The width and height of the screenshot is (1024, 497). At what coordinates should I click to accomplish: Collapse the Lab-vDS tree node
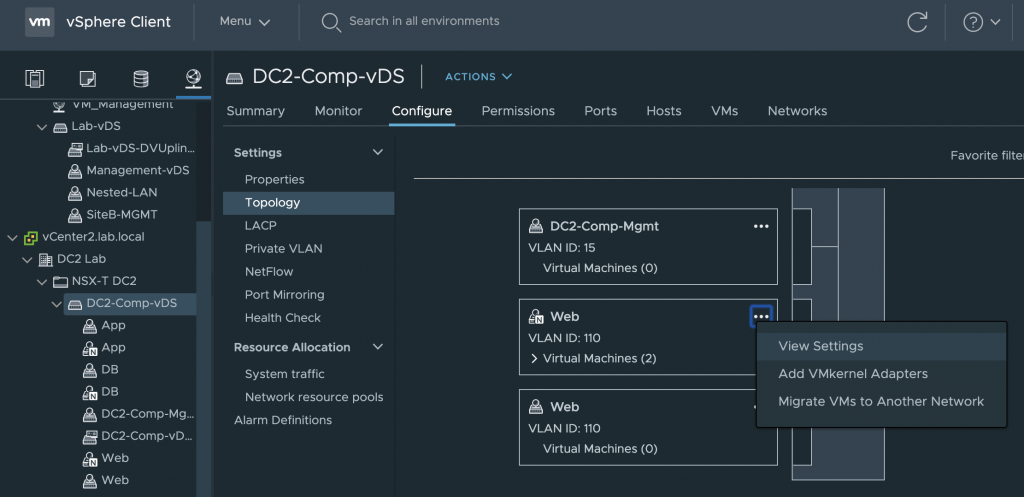(x=42, y=127)
